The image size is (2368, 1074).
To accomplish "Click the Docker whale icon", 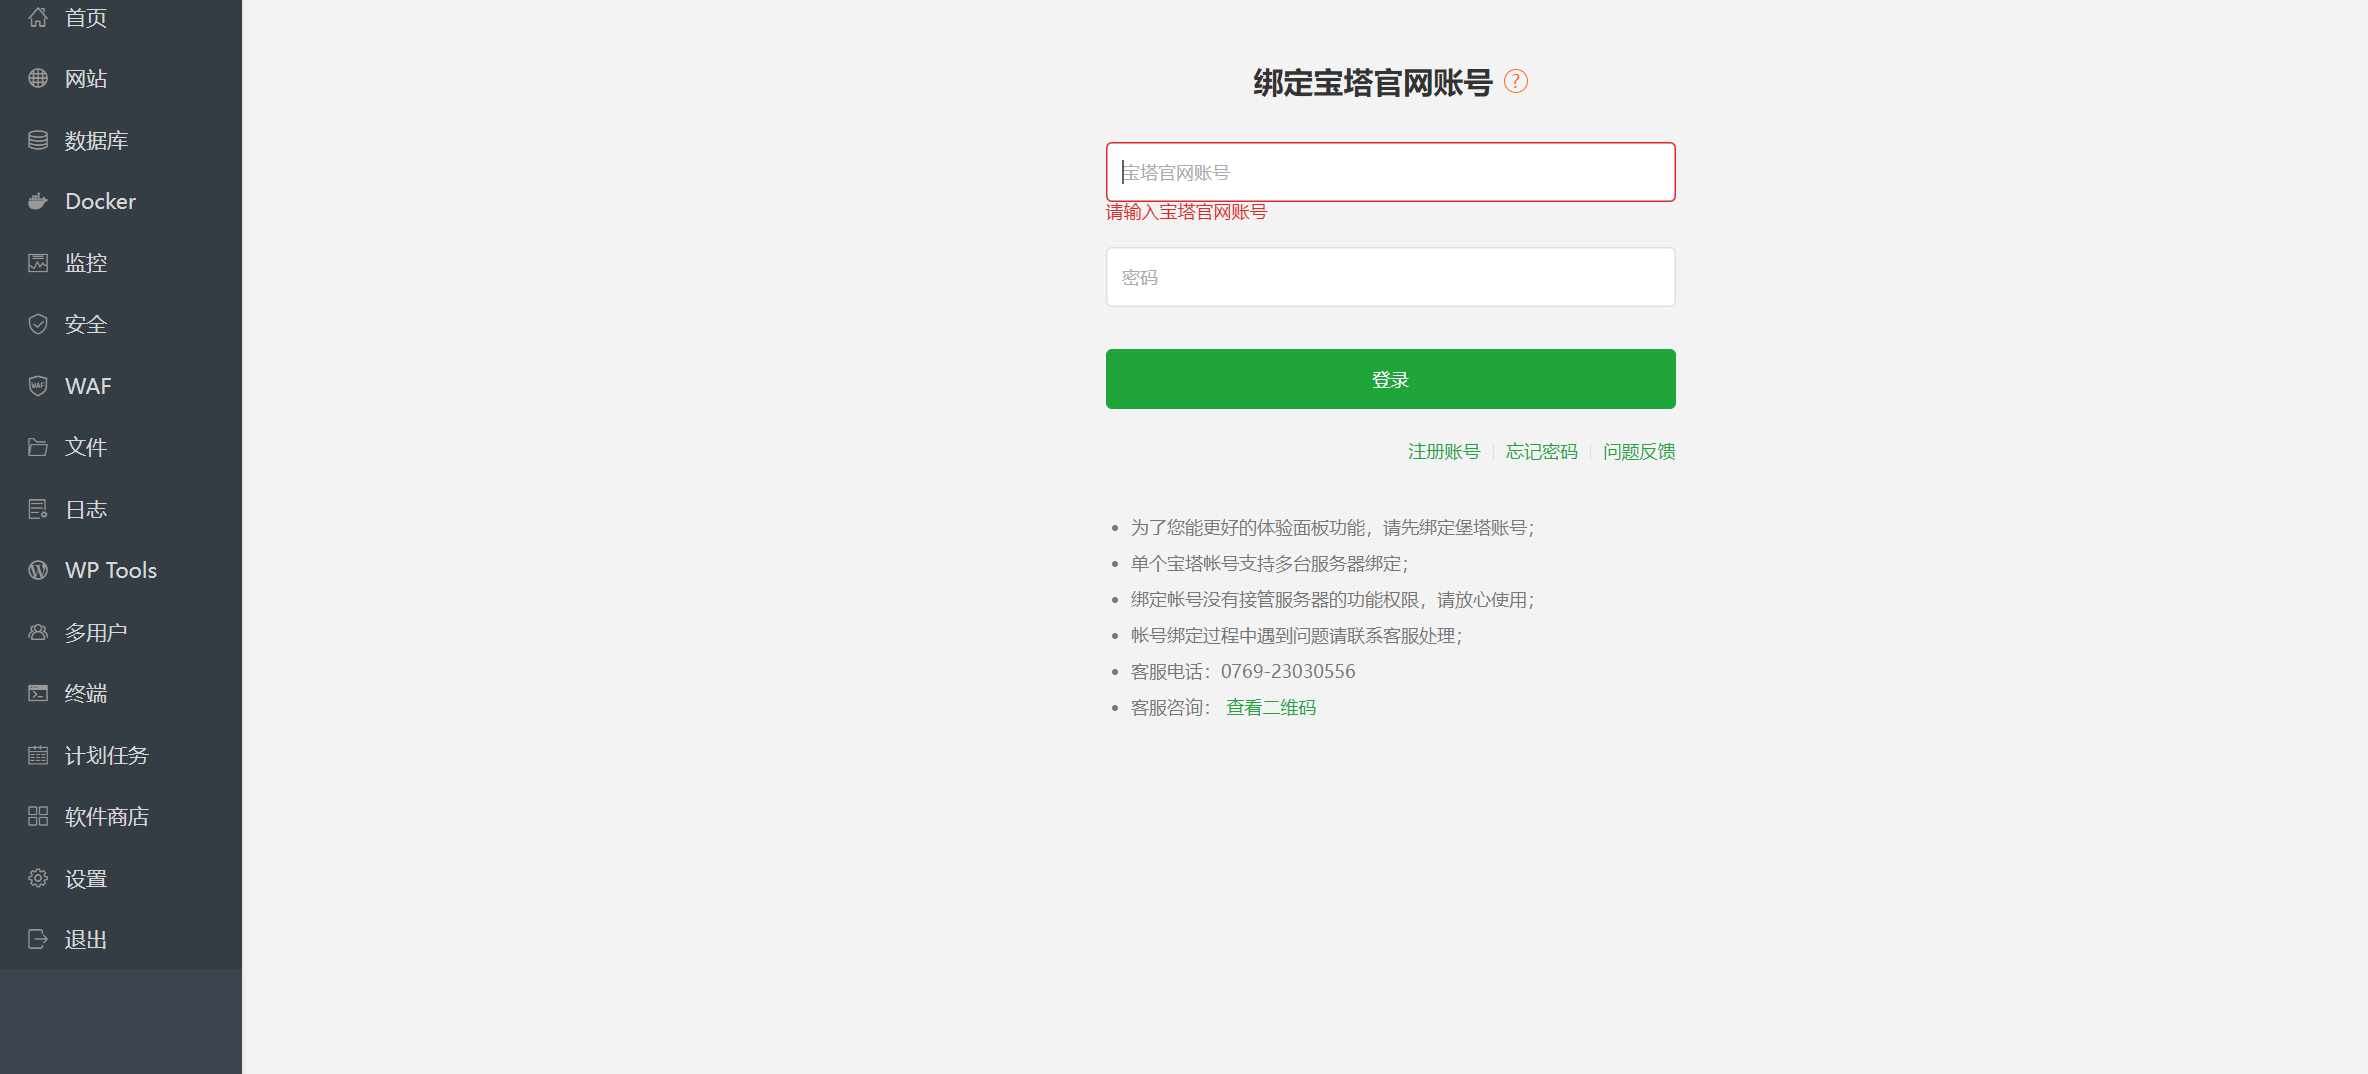I will click(x=38, y=201).
